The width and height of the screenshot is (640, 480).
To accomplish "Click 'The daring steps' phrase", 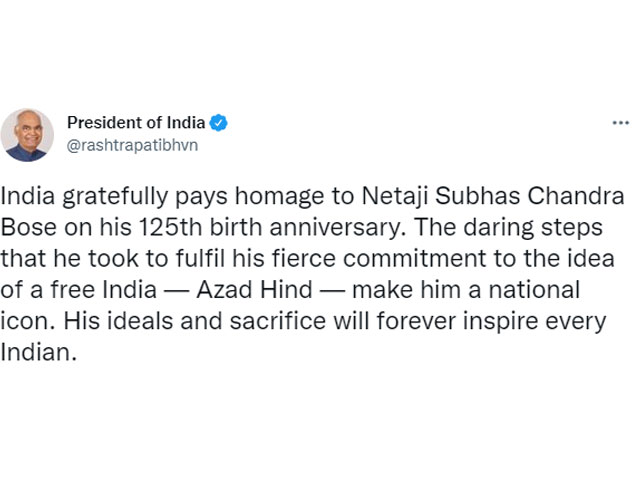I will tap(508, 228).
